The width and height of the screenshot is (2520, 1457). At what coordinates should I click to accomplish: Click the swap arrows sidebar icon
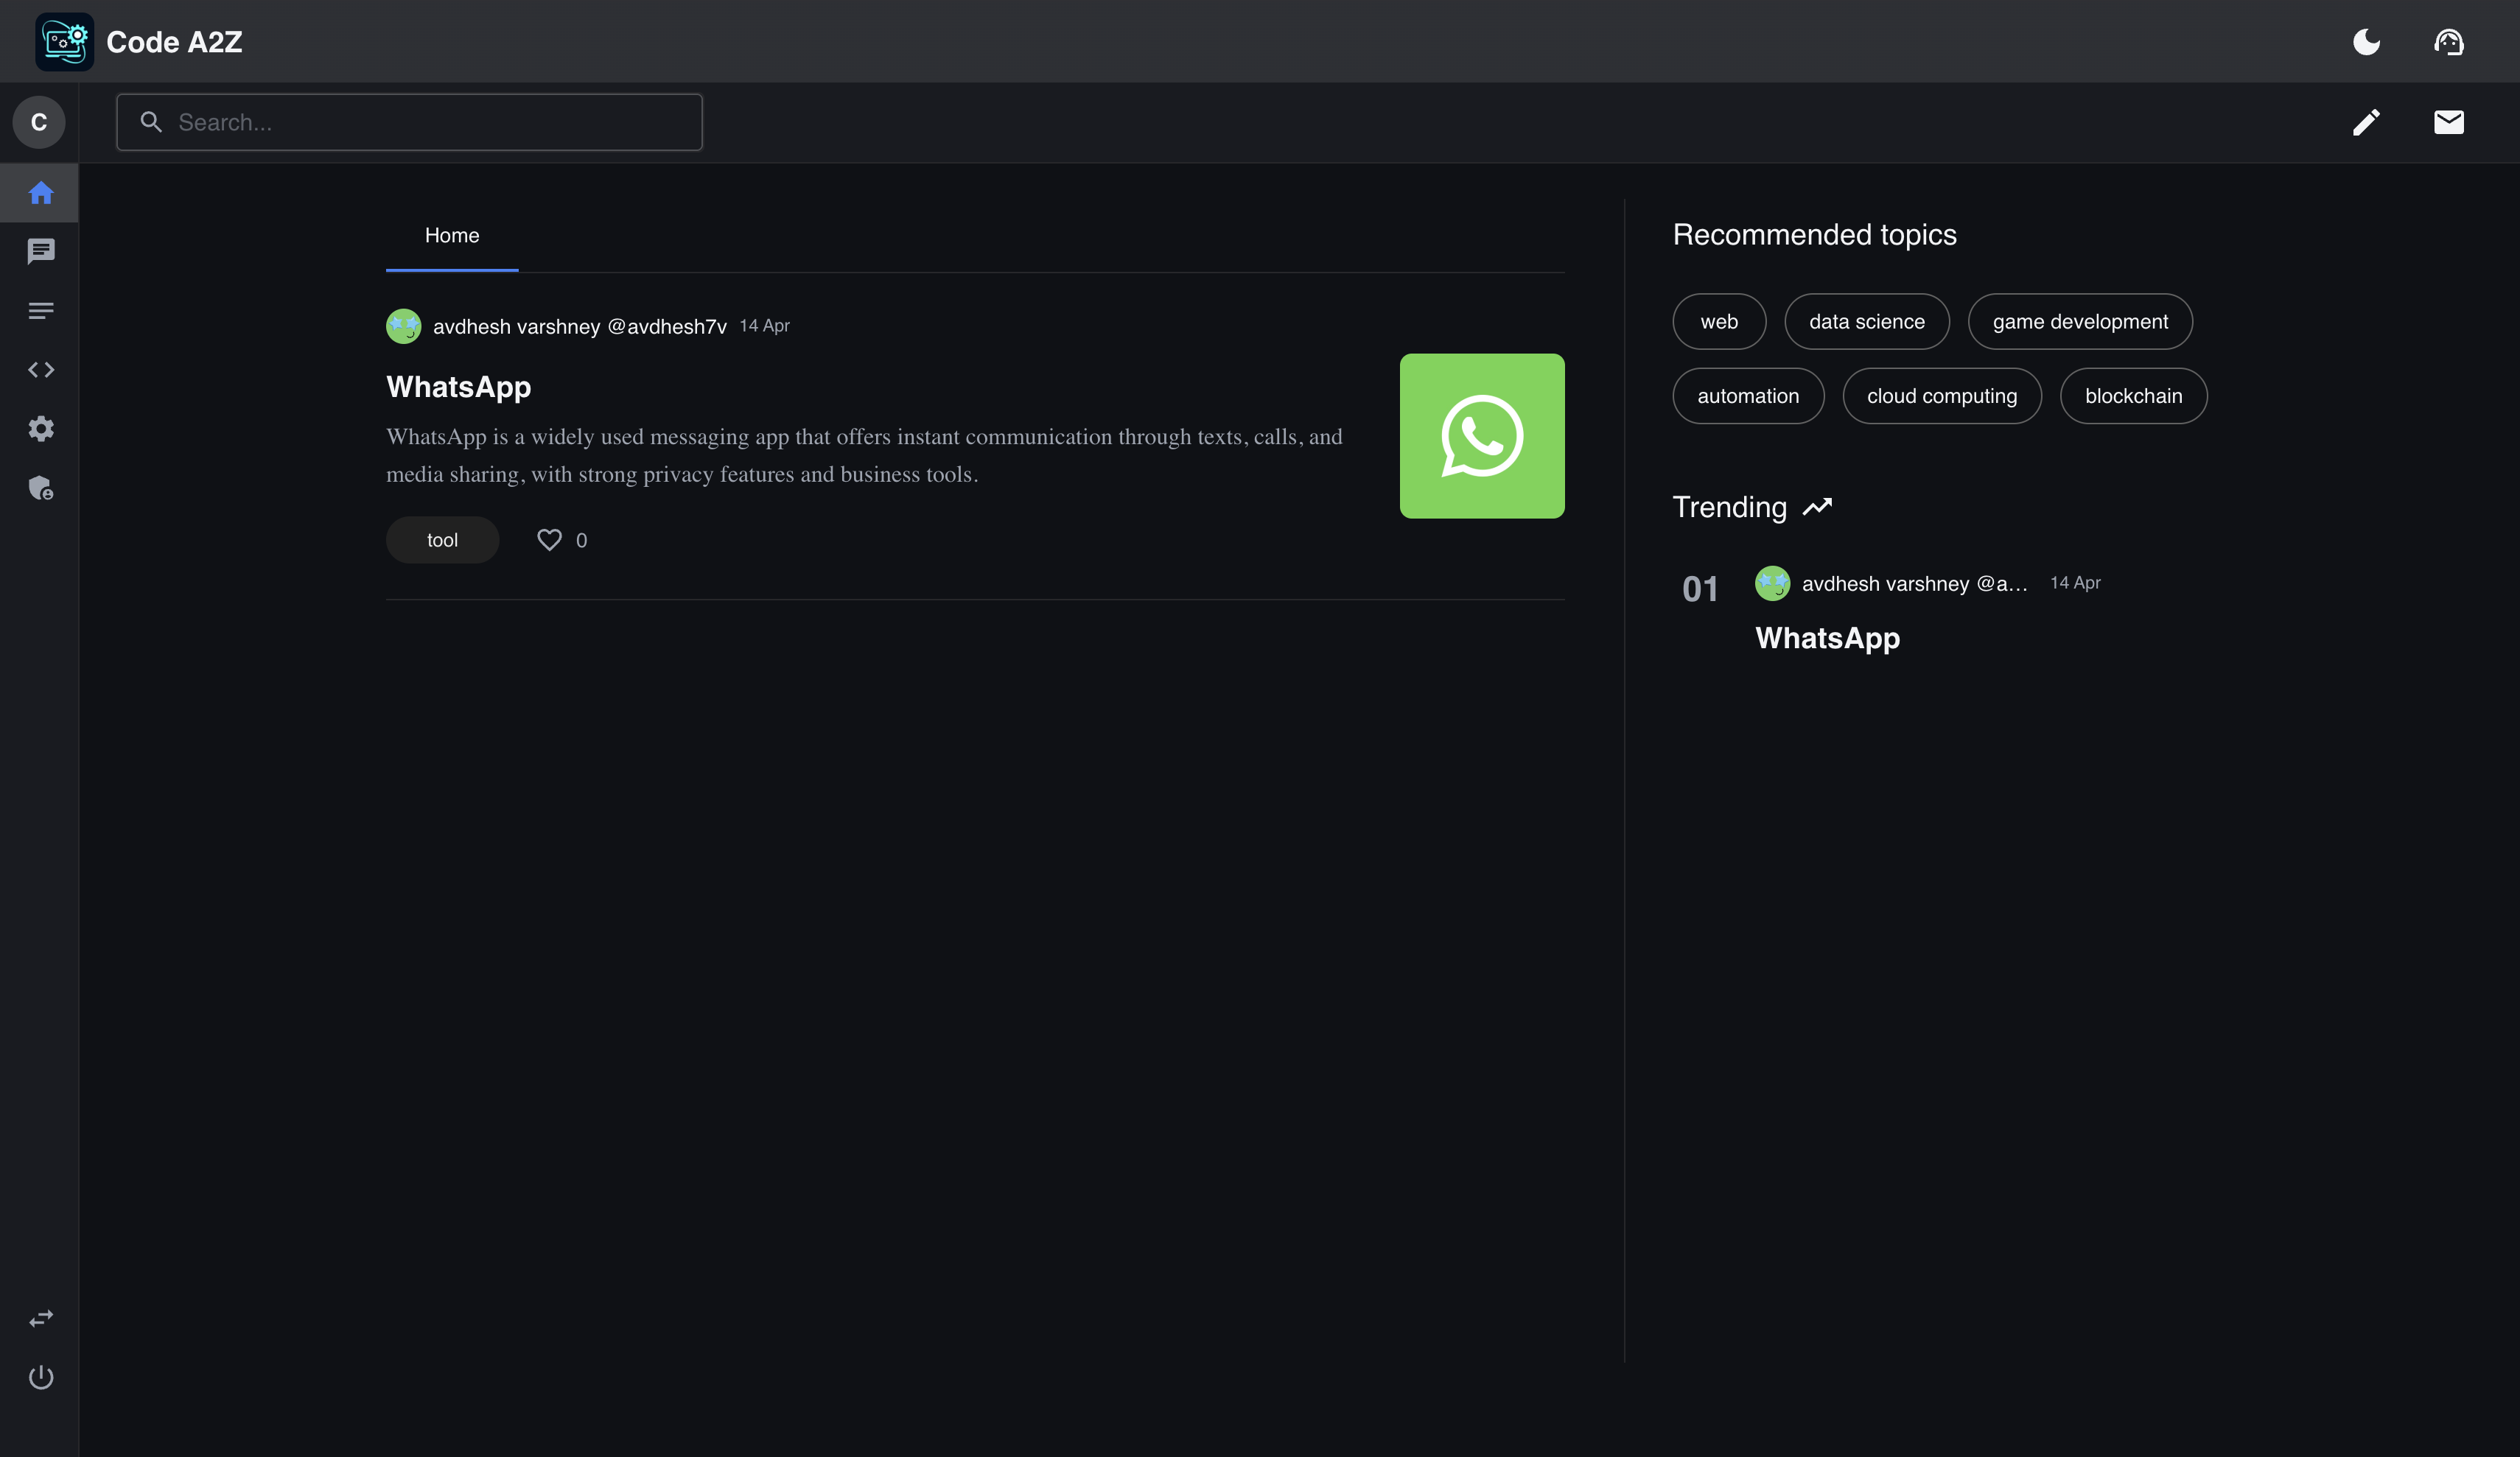tap(40, 1318)
